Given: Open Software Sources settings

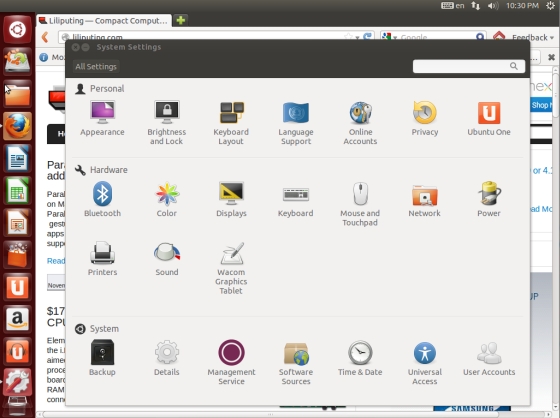Looking at the screenshot, I should [296, 363].
